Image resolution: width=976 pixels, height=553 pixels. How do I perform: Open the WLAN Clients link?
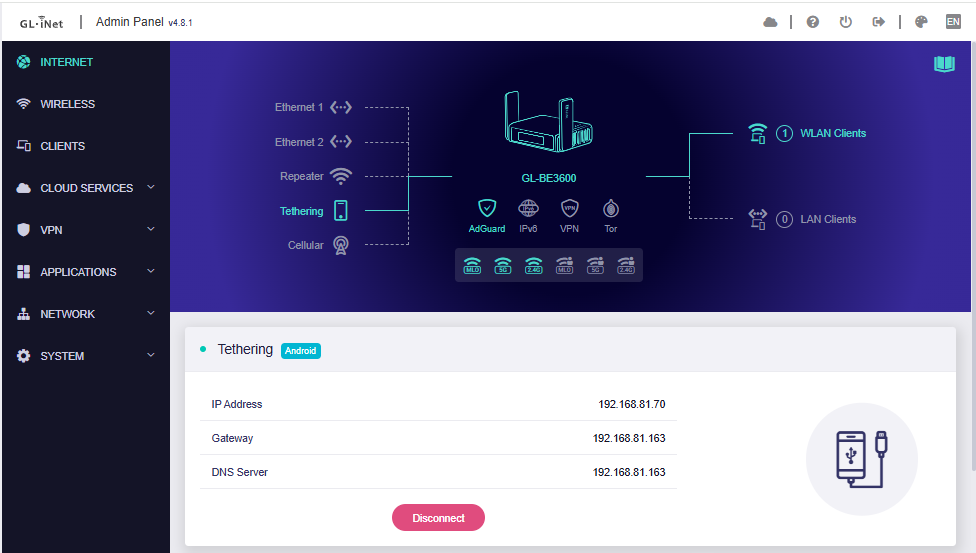832,133
